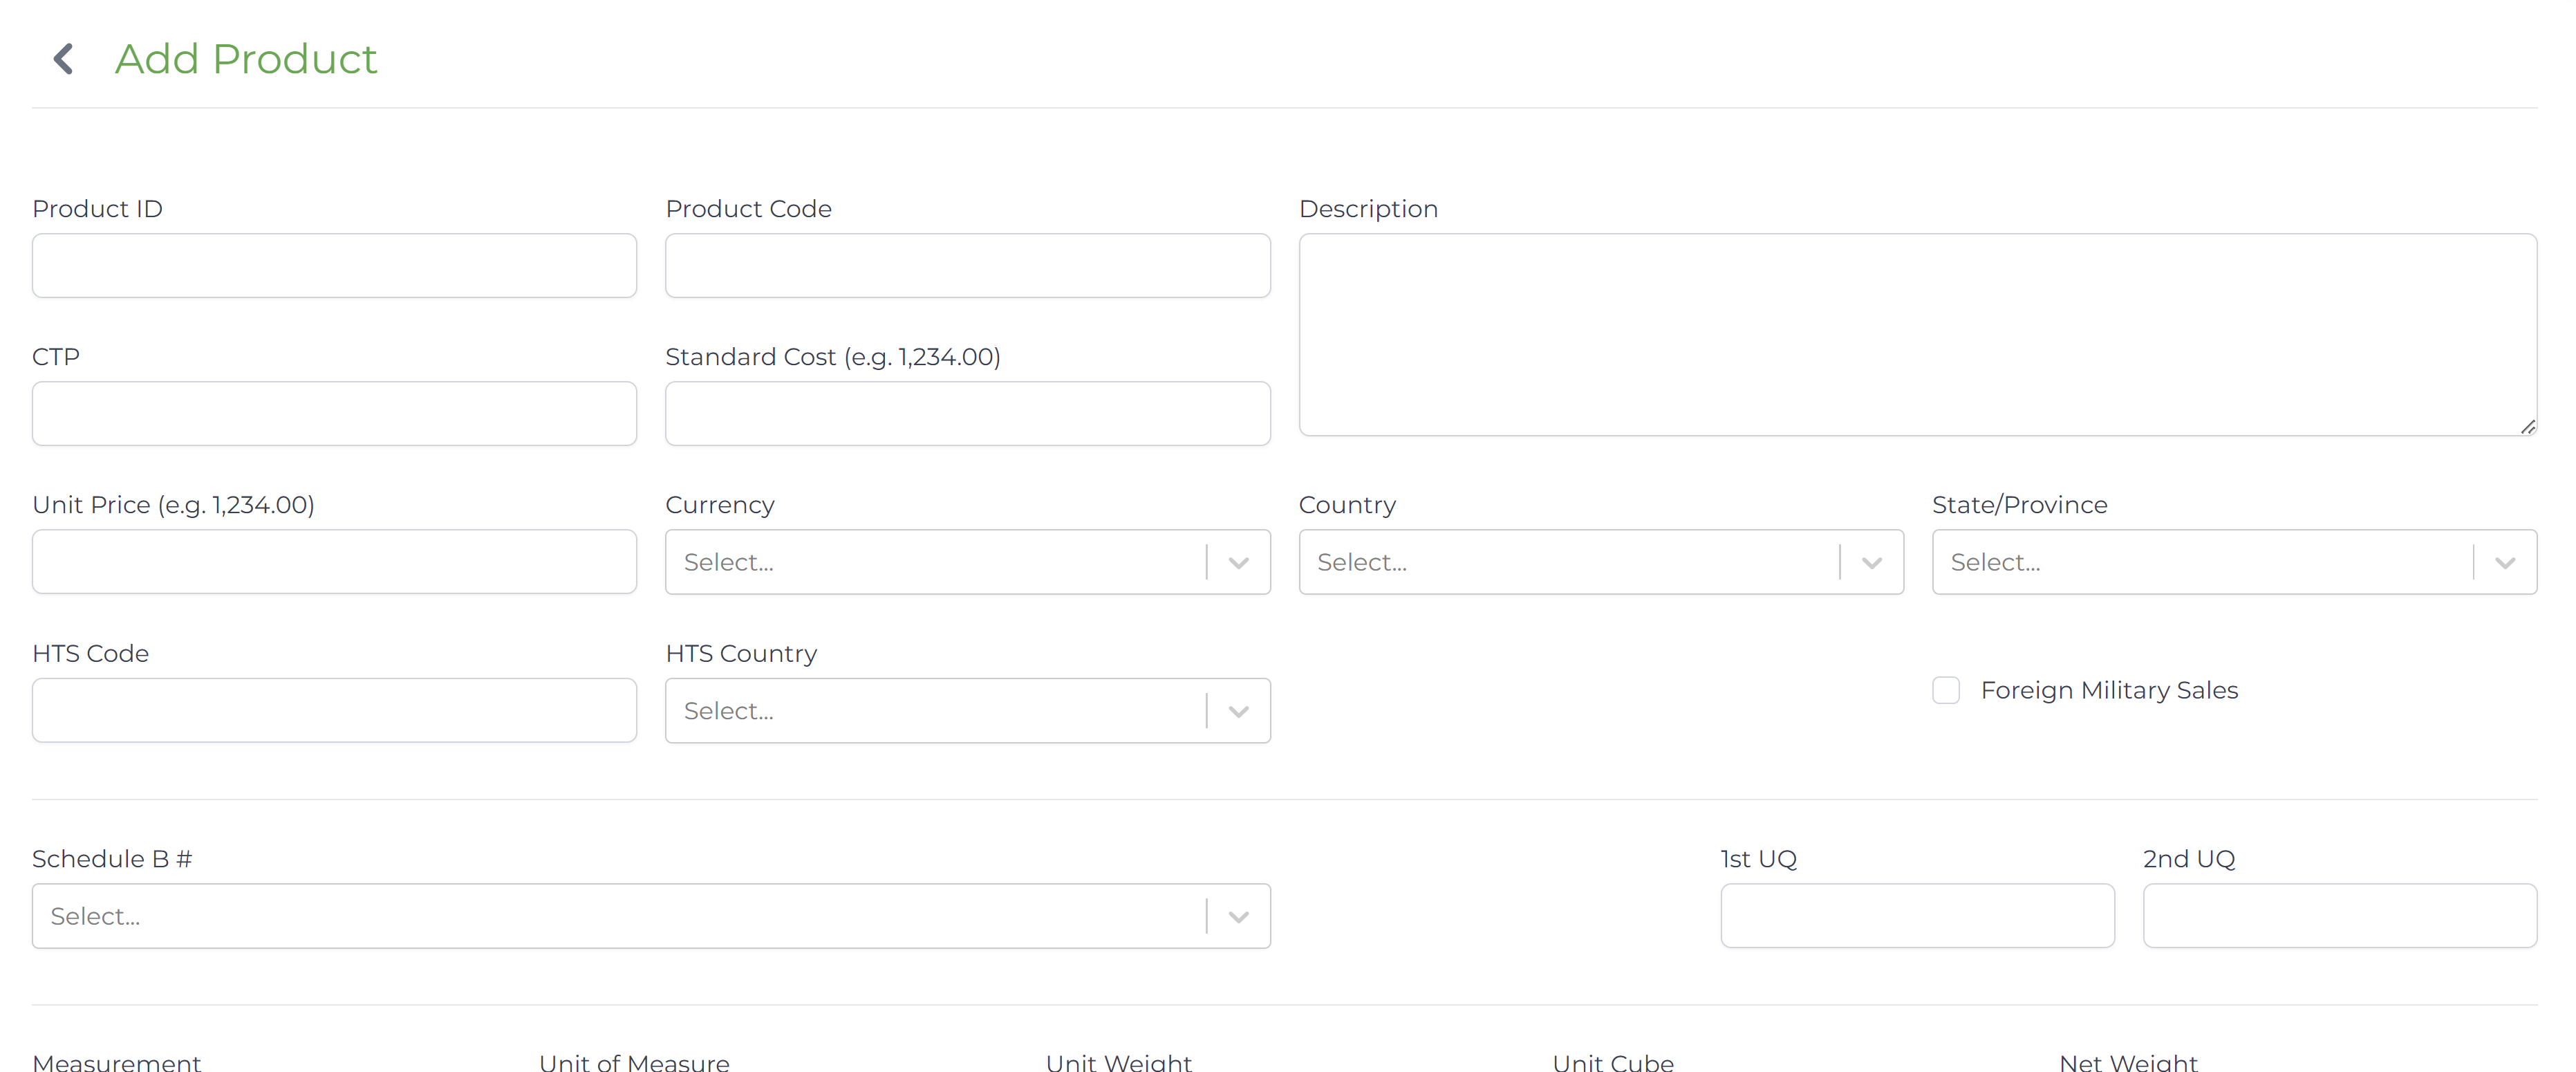Expand the HTS Country dropdown arrow
The width and height of the screenshot is (2576, 1072).
(1238, 711)
